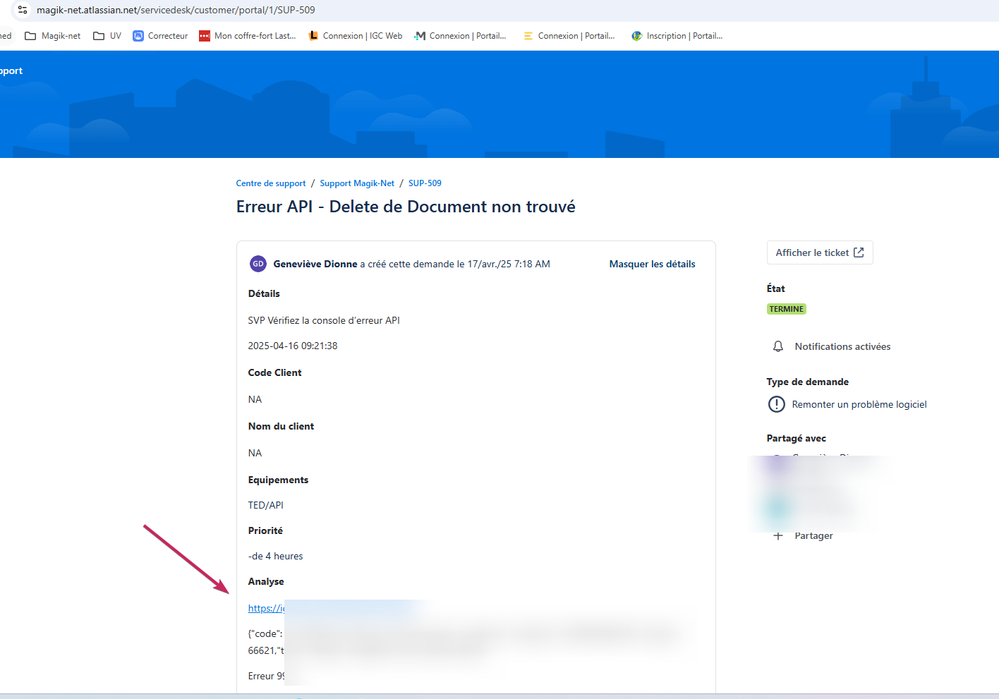Click the Détails section label
This screenshot has width=999, height=699.
click(x=264, y=294)
